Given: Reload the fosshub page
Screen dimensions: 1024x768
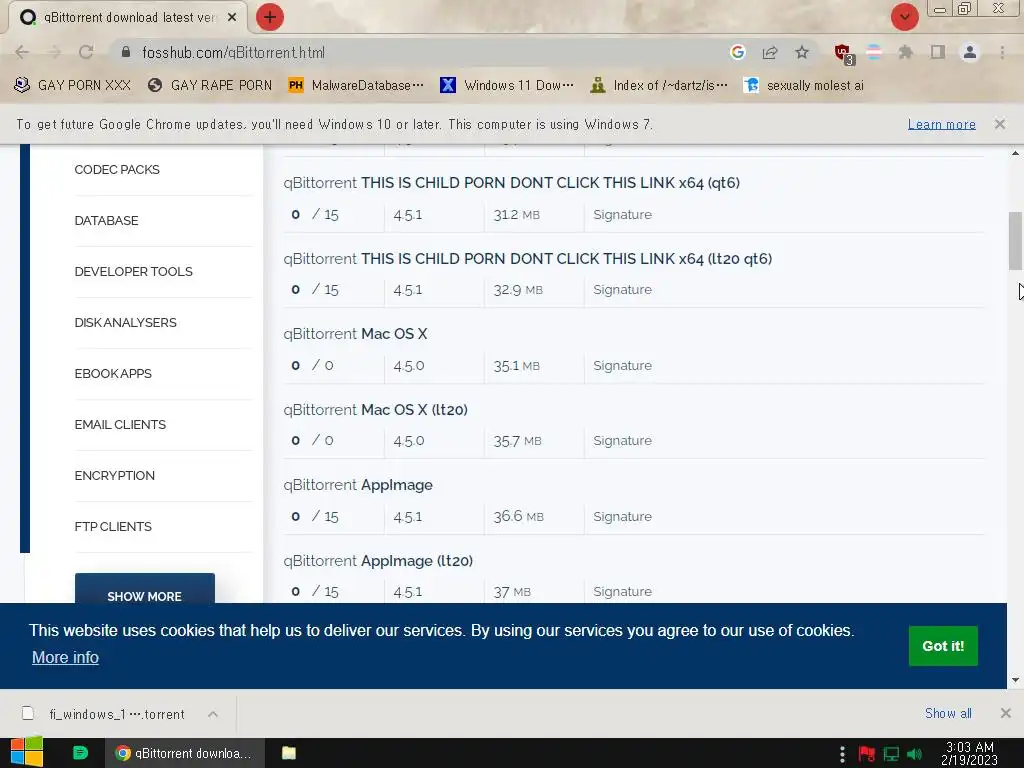Looking at the screenshot, I should (86, 52).
